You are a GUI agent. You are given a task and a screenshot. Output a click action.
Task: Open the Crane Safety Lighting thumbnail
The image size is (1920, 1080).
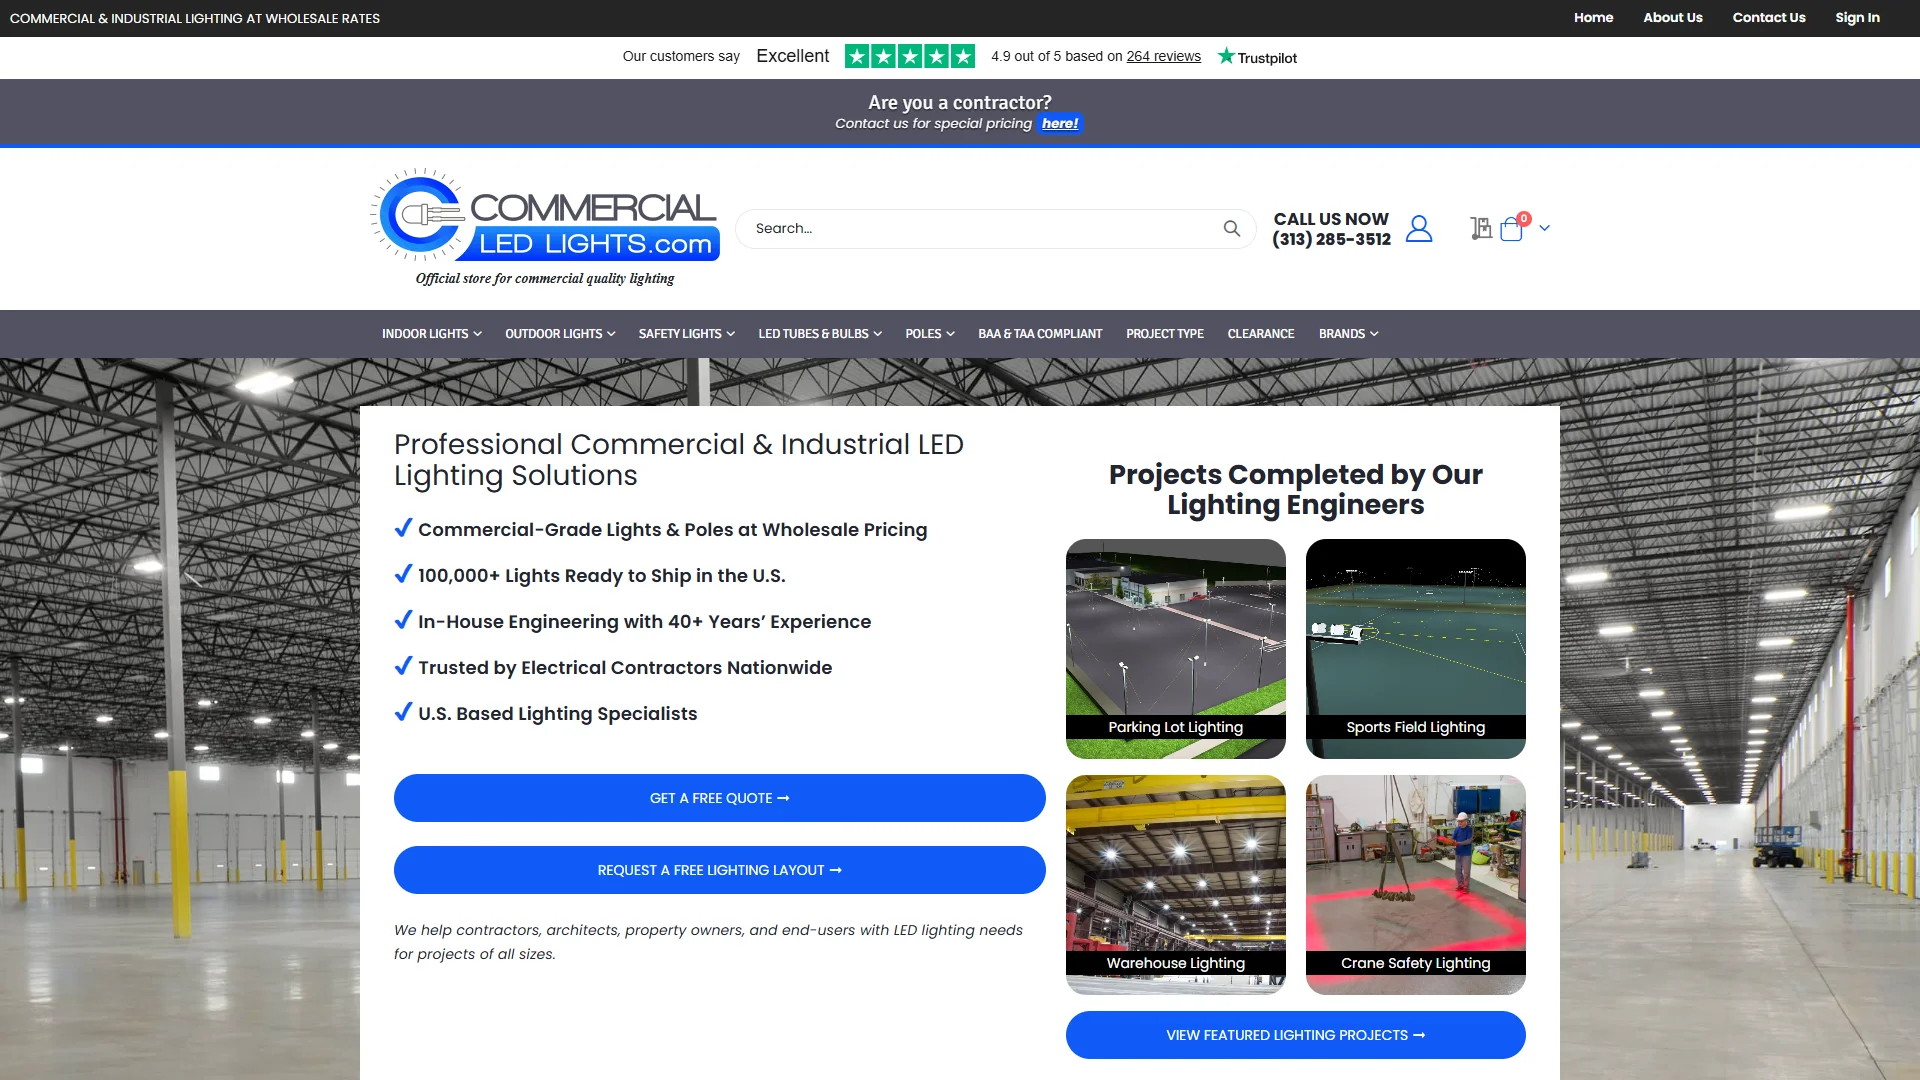point(1415,885)
